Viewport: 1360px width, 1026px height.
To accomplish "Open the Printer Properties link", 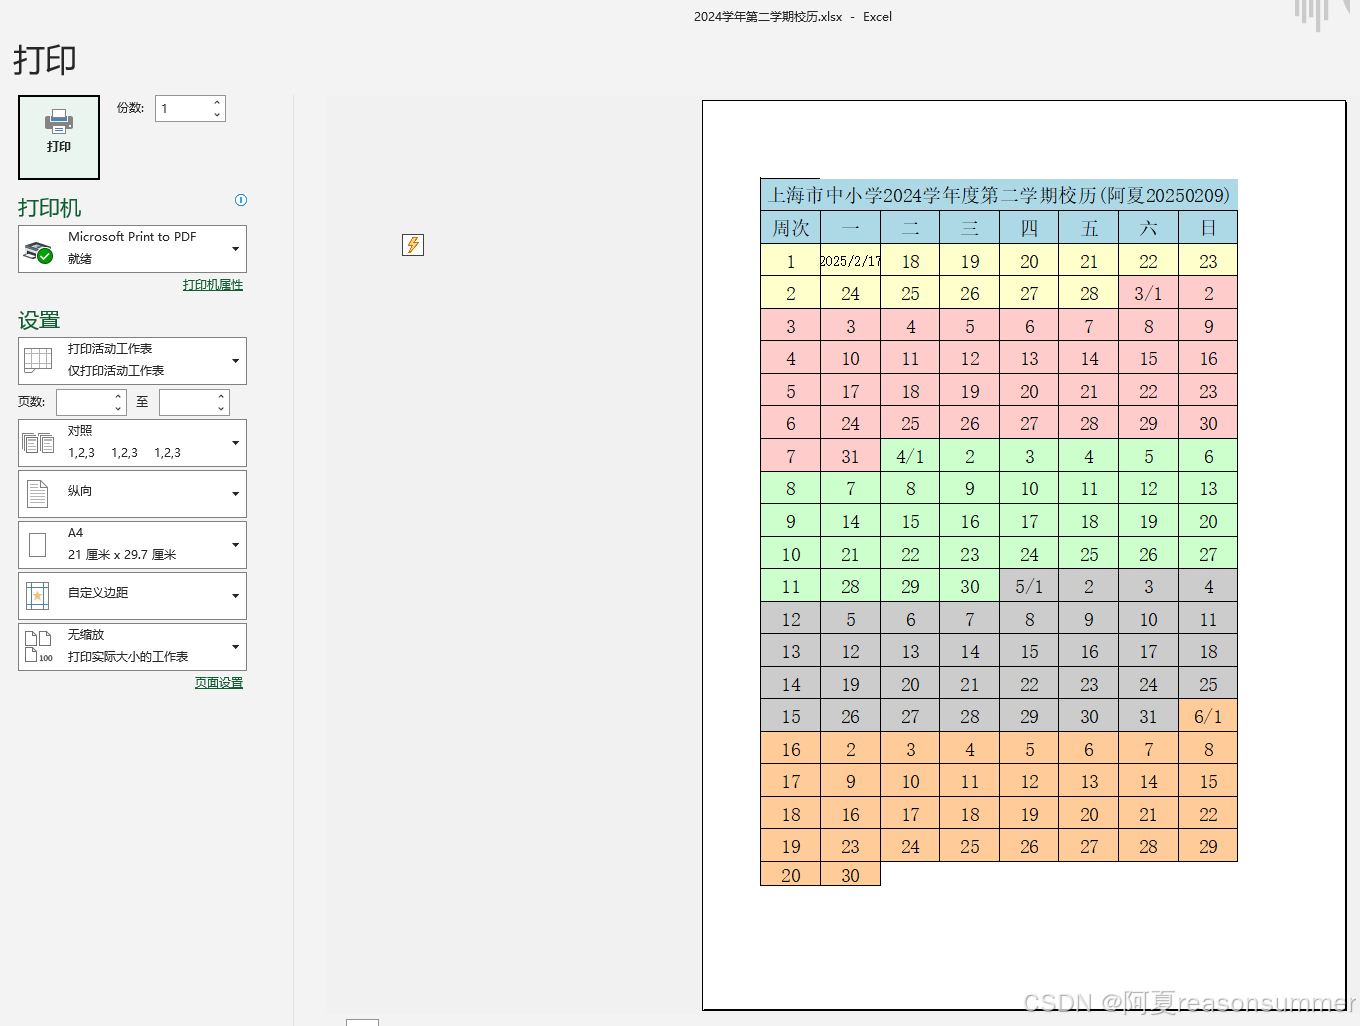I will click(213, 285).
